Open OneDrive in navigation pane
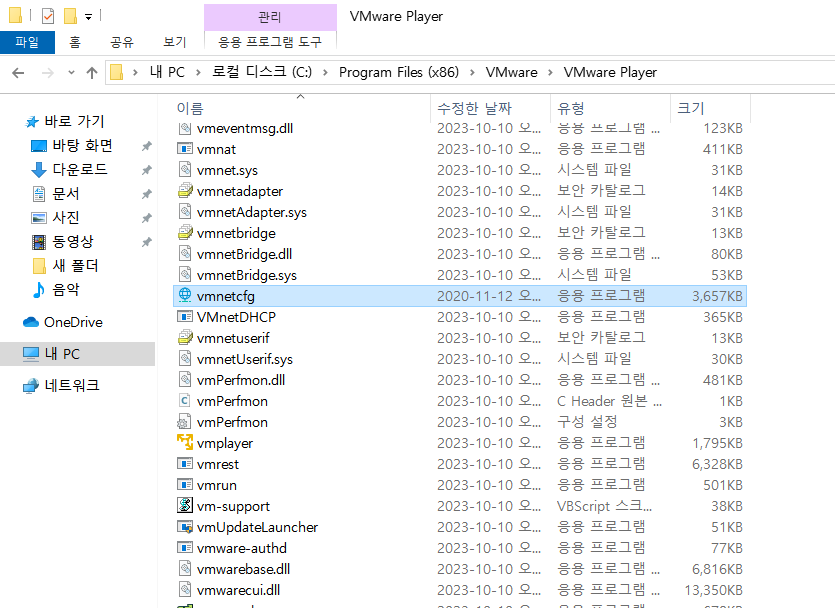 tap(63, 322)
